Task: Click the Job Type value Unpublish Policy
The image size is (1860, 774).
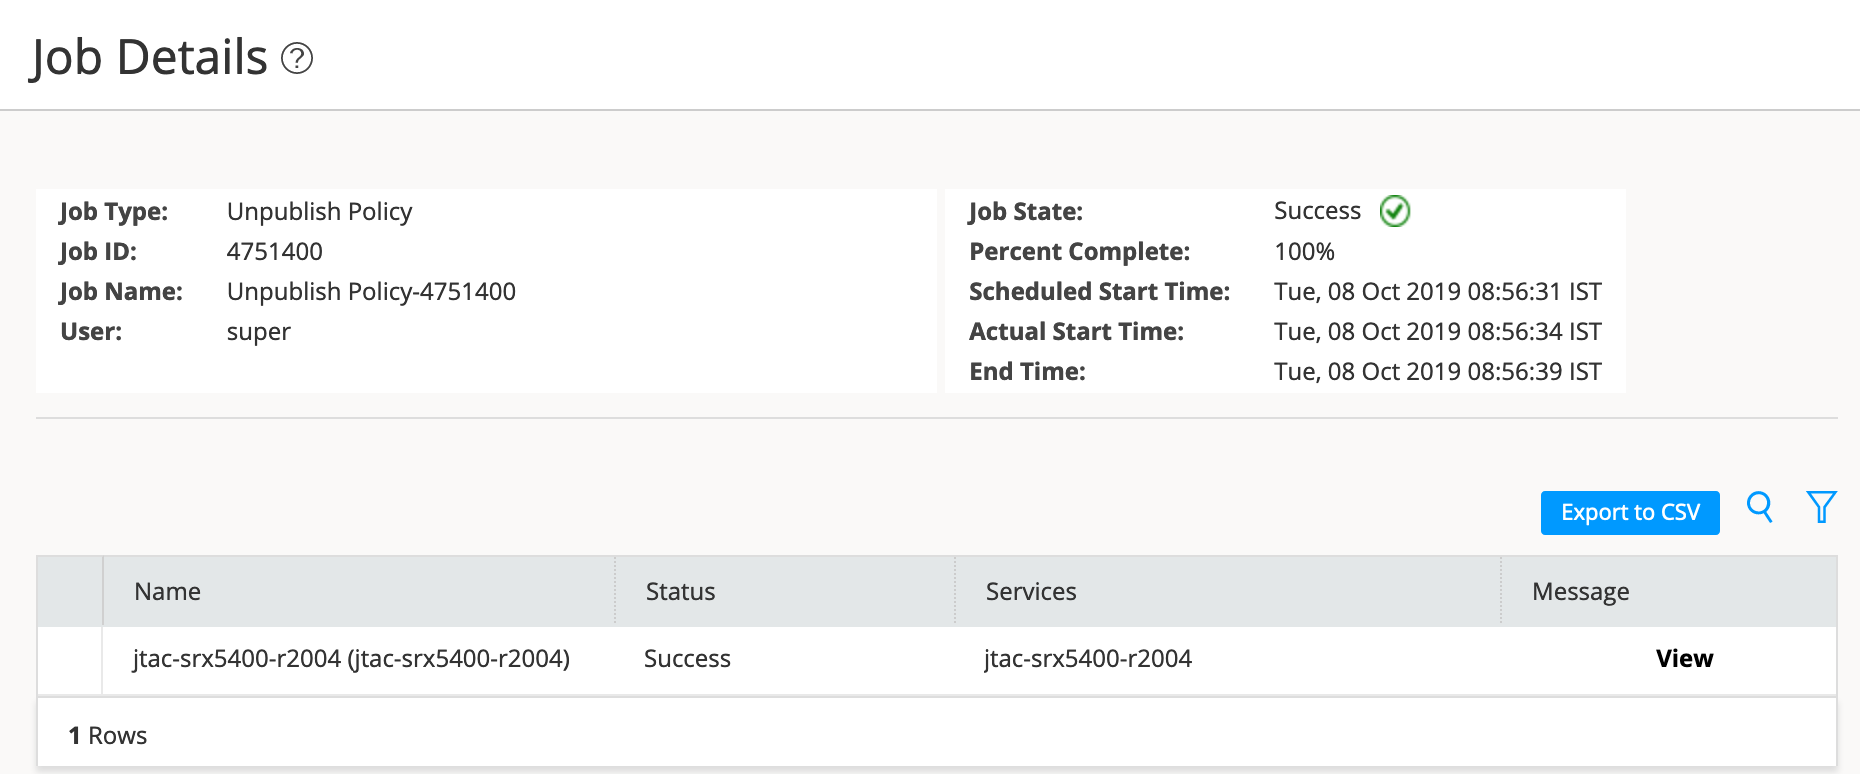Action: pyautogui.click(x=319, y=212)
